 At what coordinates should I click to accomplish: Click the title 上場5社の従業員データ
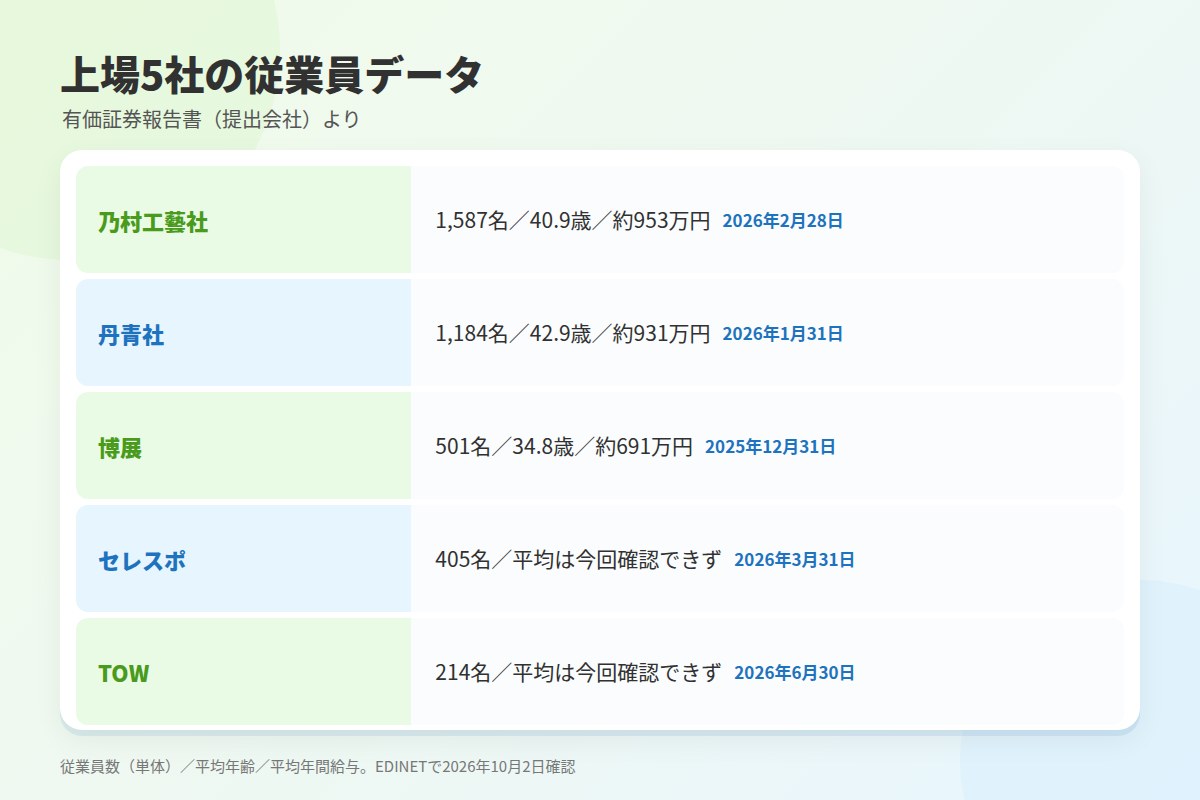(x=271, y=75)
